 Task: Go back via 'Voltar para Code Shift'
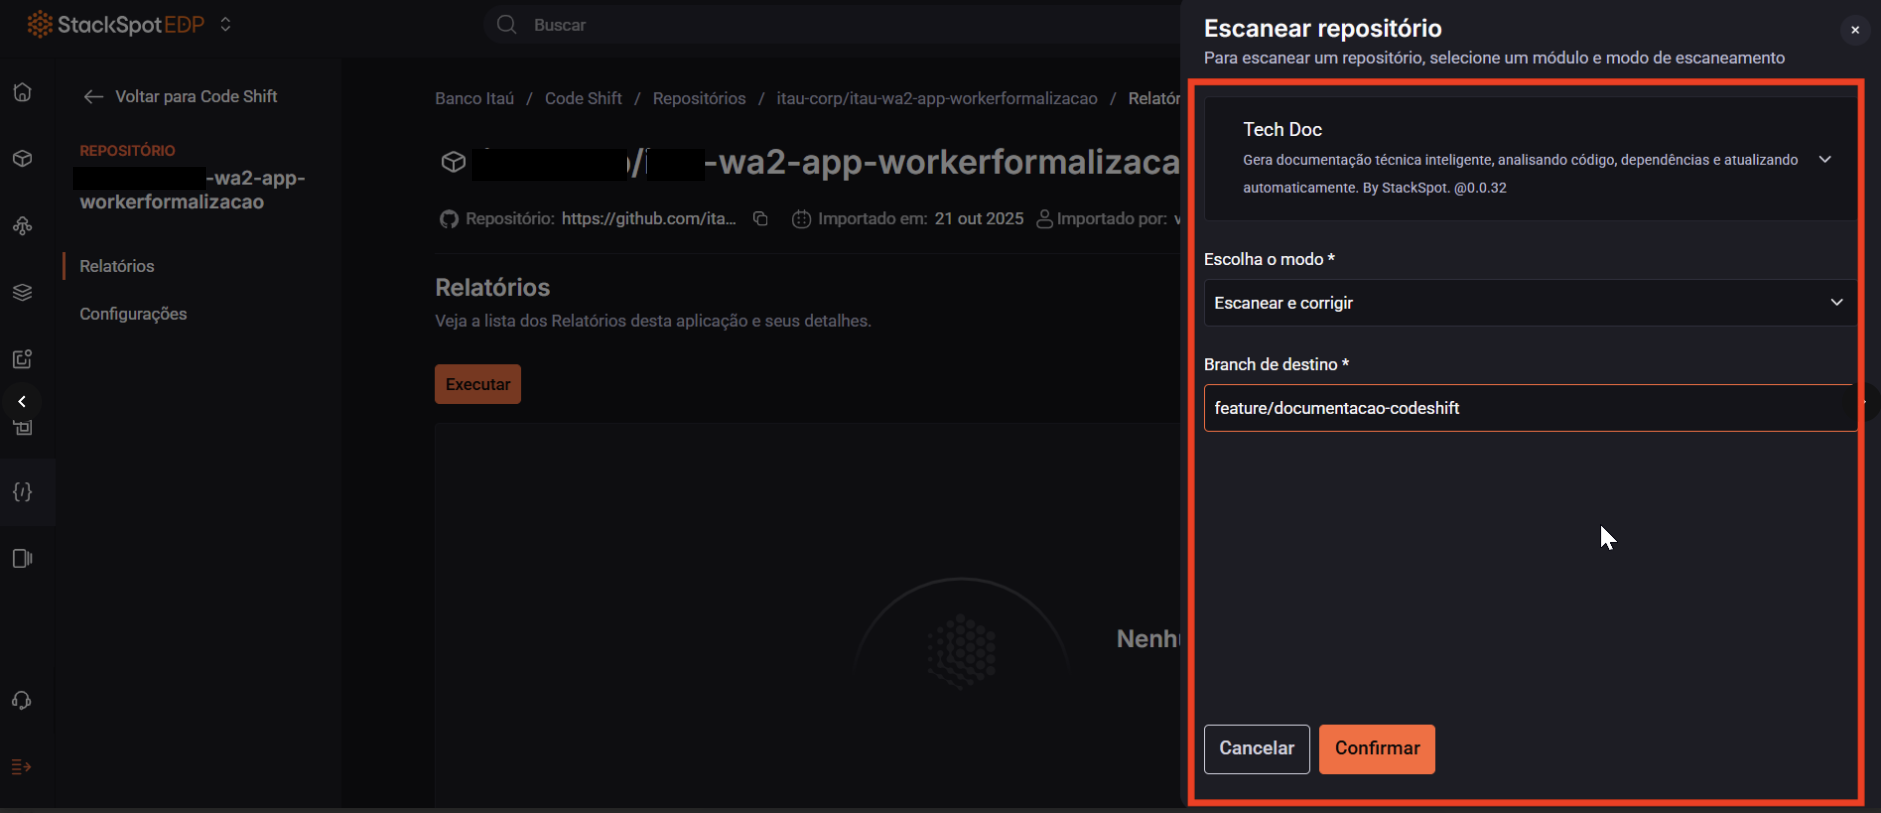tap(180, 97)
